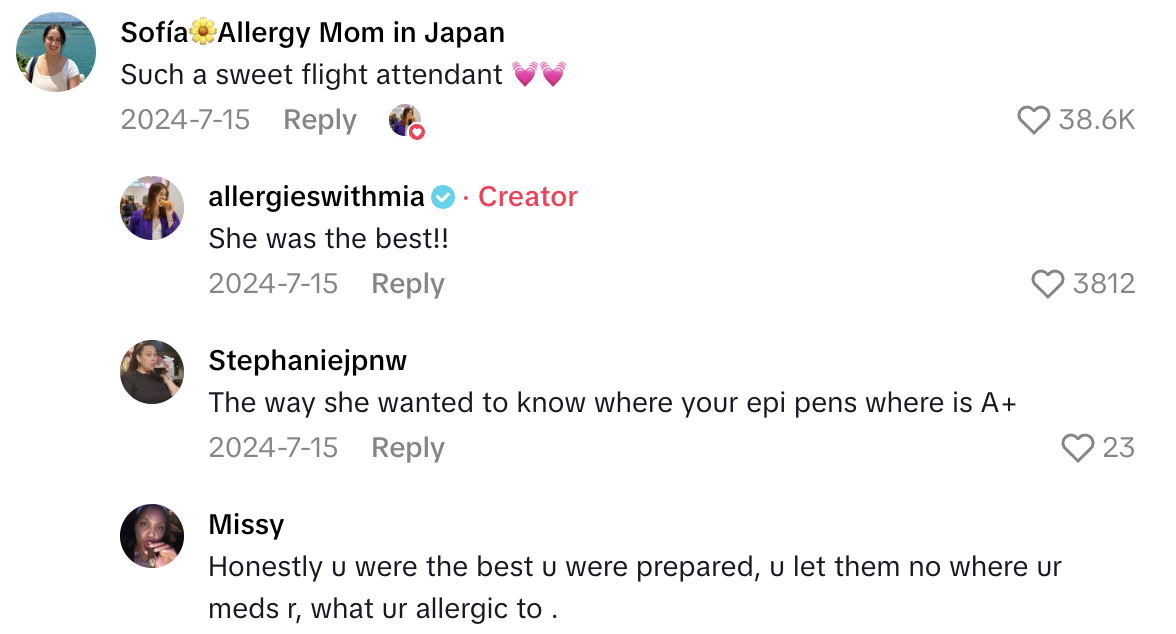The image size is (1176, 634).
Task: View Stephaniejpnw's profile photo
Action: click(x=152, y=372)
